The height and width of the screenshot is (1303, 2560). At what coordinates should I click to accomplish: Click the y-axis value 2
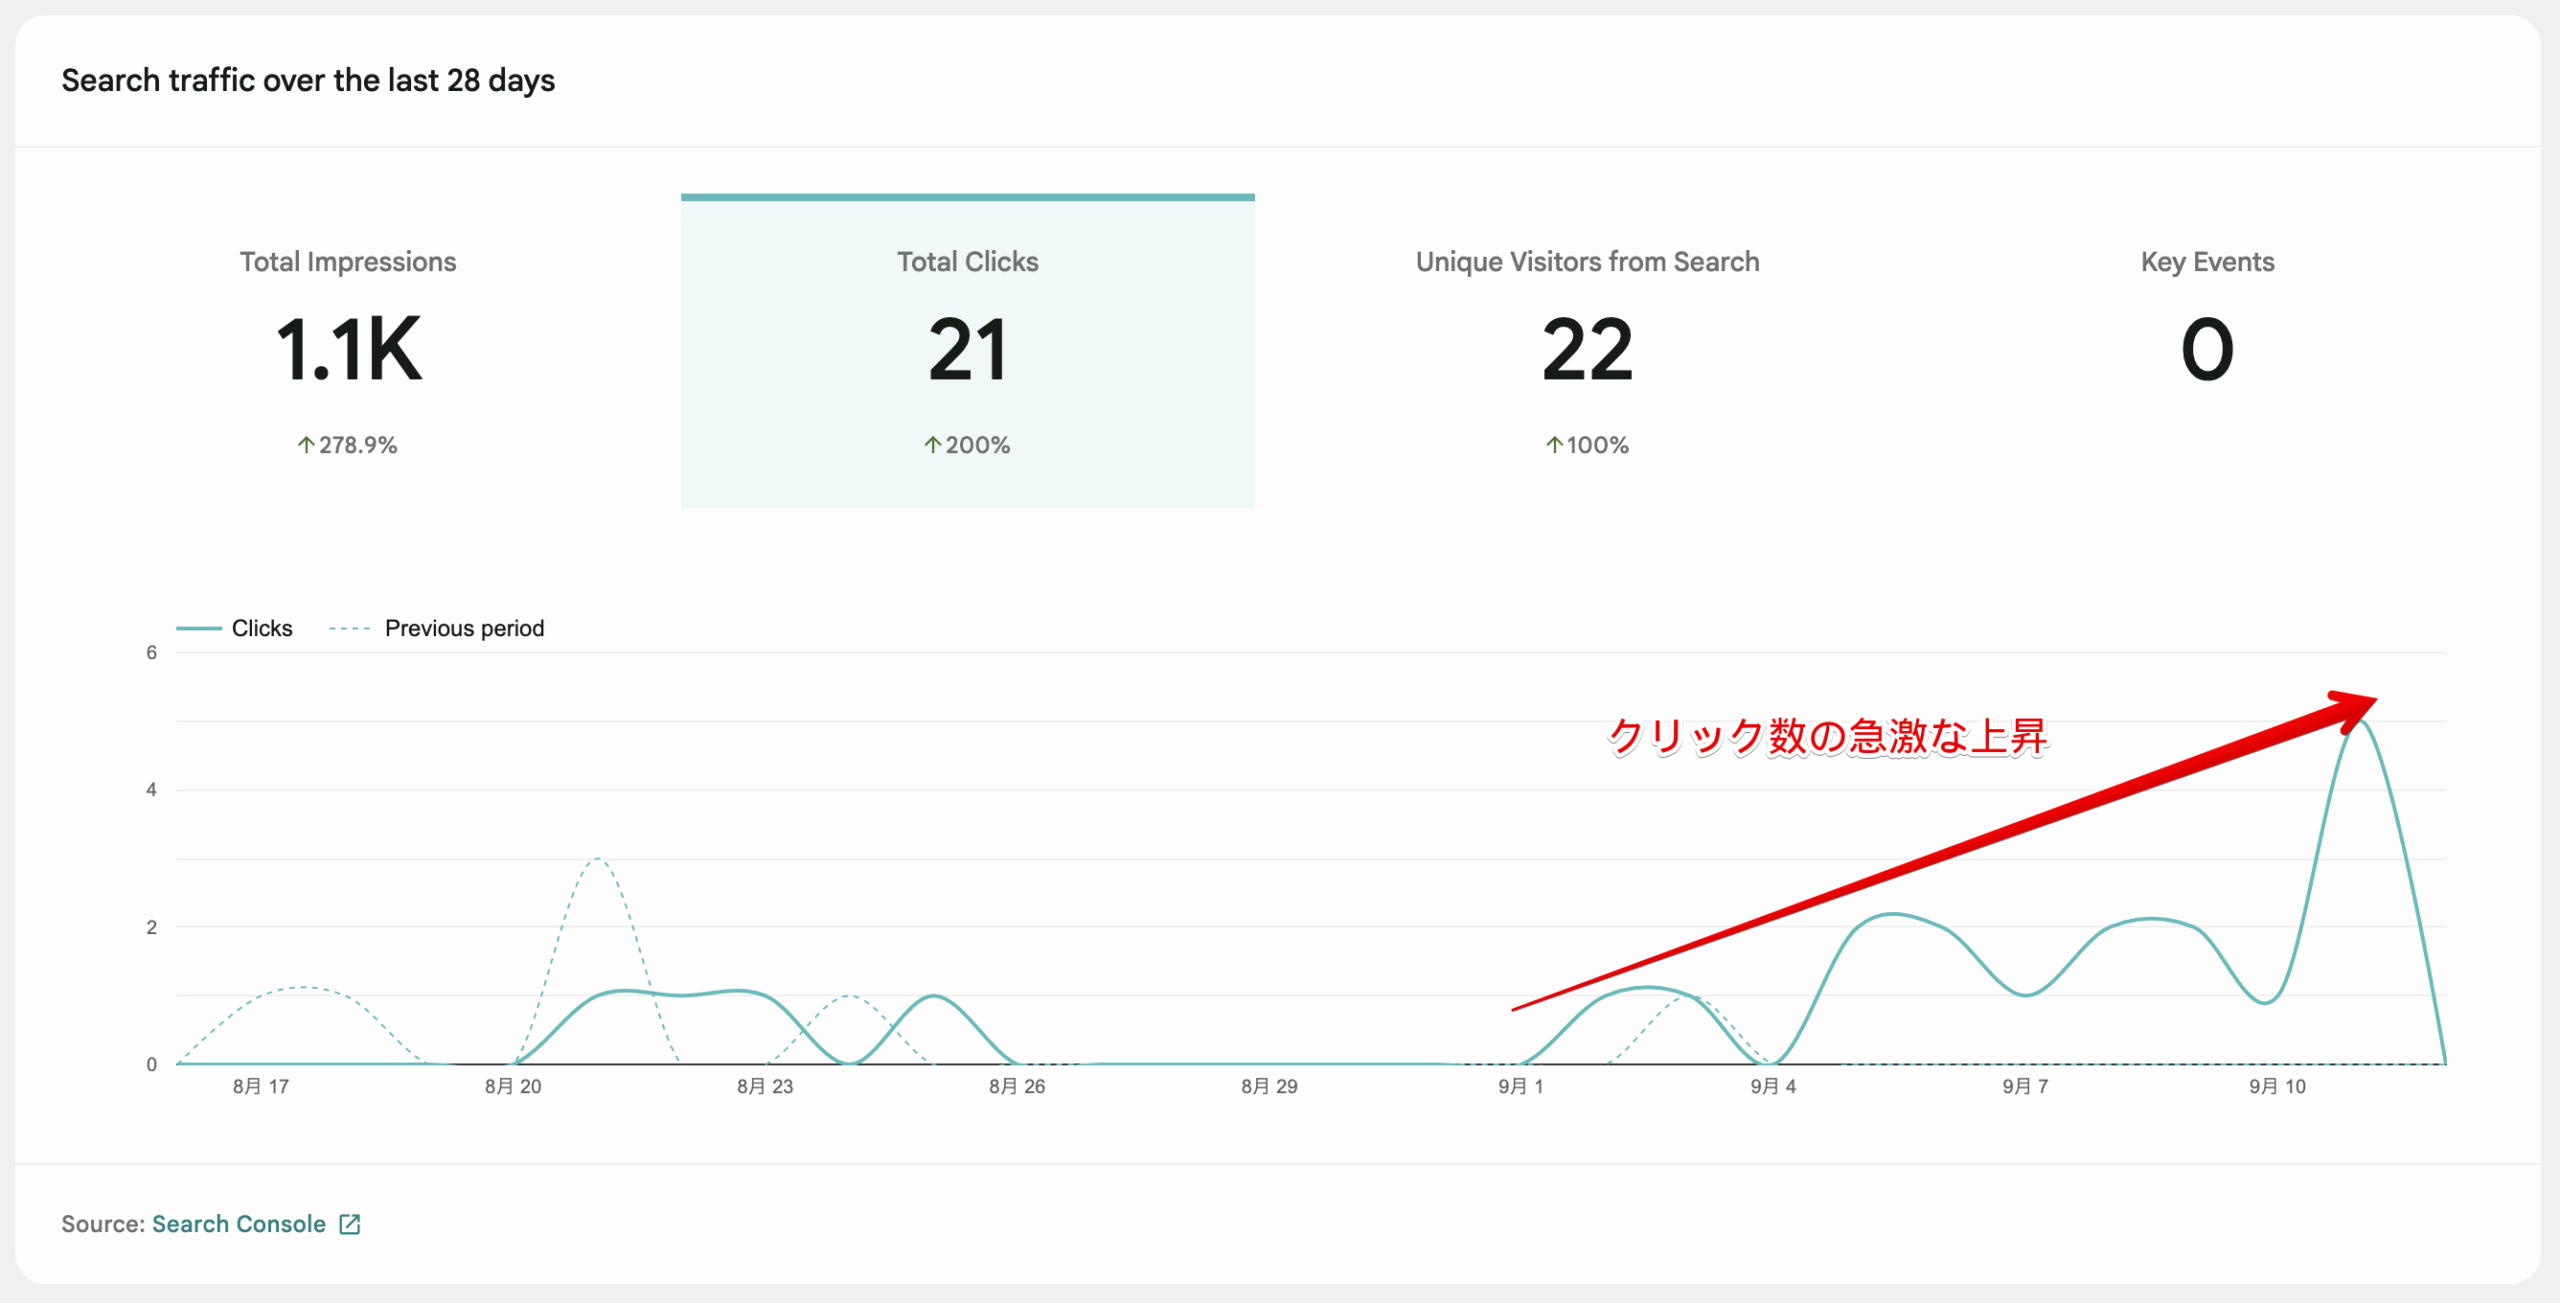tap(151, 927)
